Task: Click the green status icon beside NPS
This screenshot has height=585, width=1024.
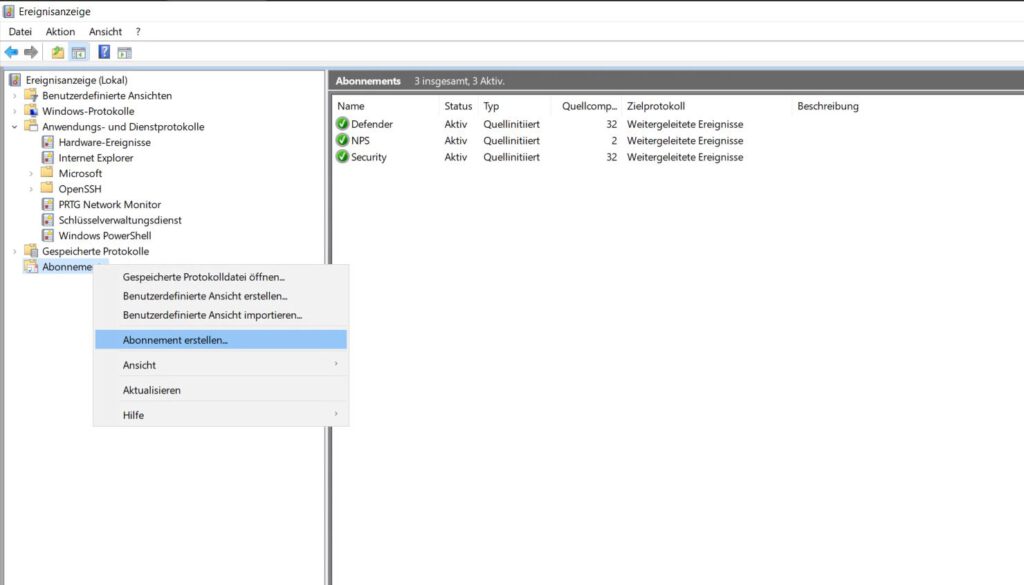Action: [340, 140]
